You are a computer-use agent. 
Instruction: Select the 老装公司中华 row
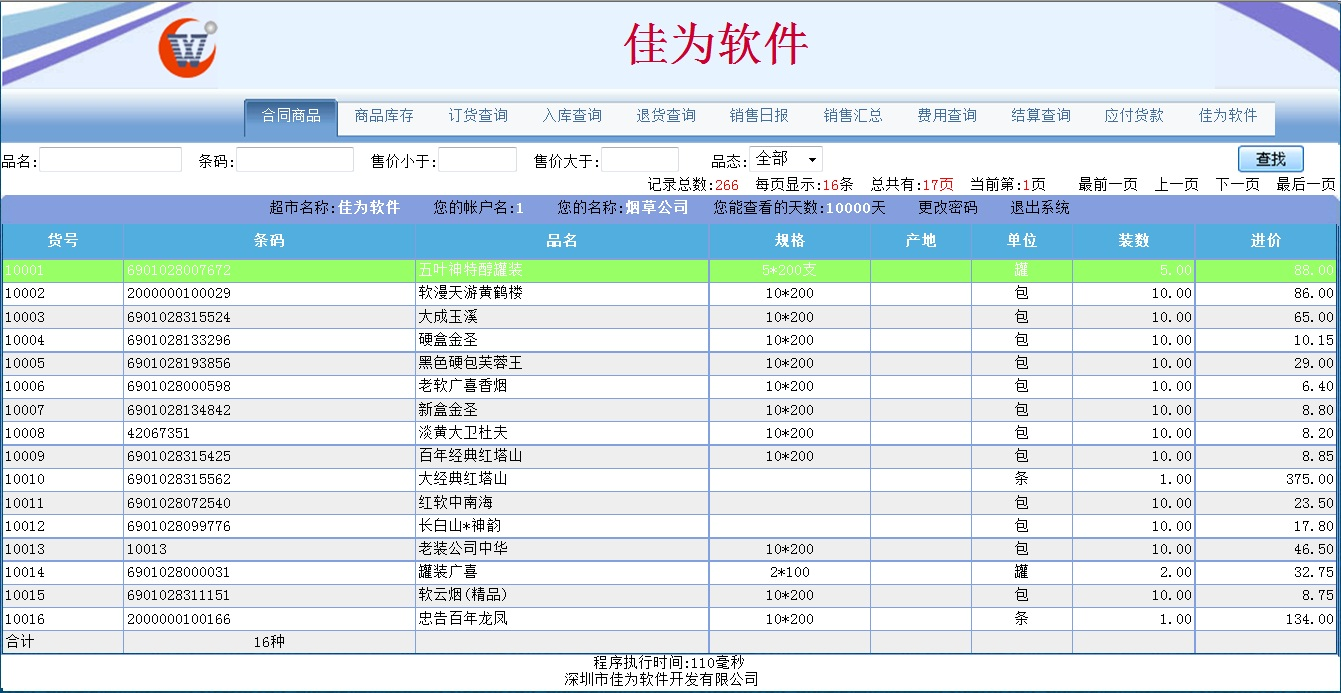tap(669, 549)
